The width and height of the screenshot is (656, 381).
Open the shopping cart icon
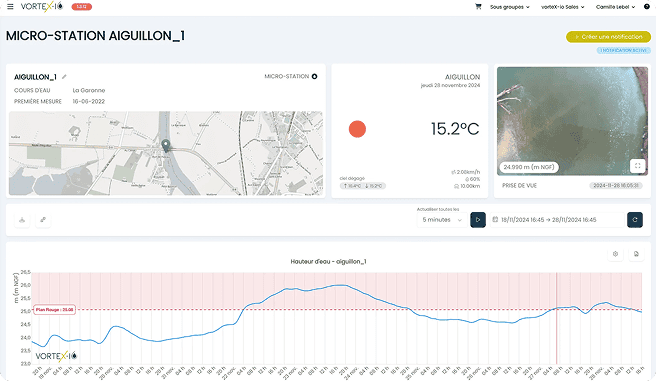tap(478, 7)
